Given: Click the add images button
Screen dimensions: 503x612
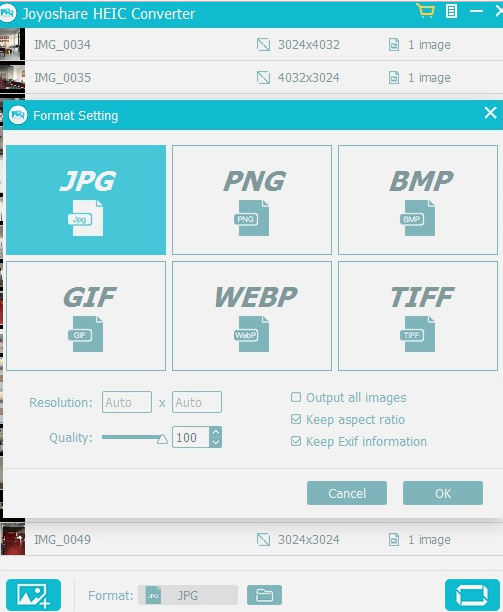Looking at the screenshot, I should coord(34,595).
